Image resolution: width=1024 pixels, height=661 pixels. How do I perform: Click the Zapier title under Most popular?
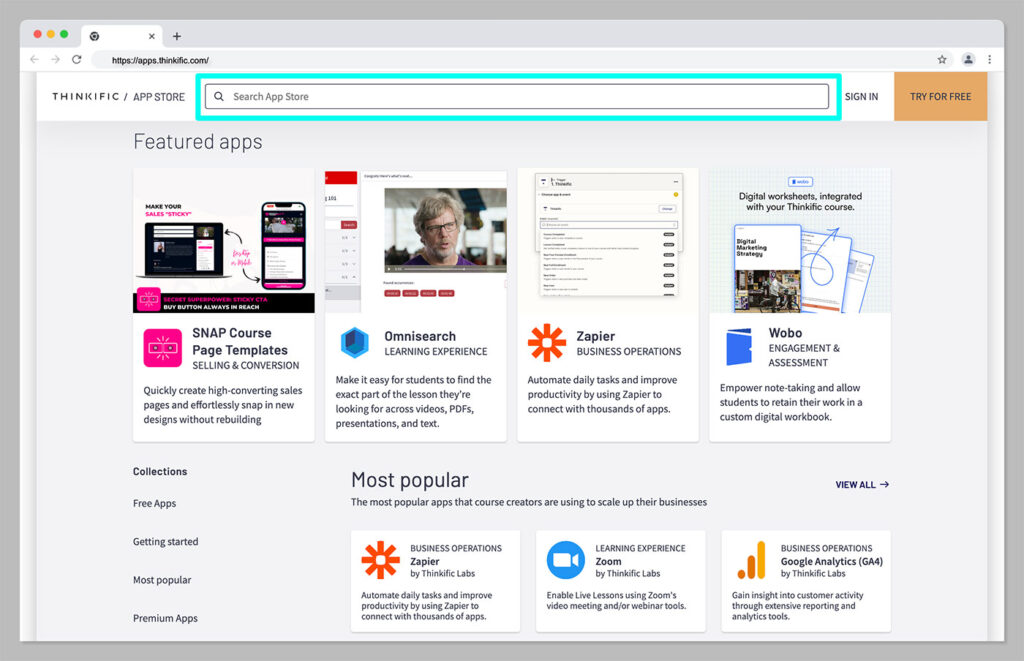pos(424,562)
